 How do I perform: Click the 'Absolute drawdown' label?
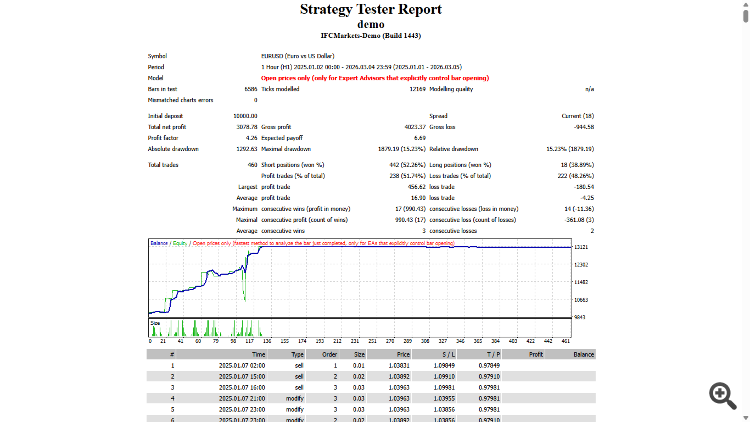[173, 149]
